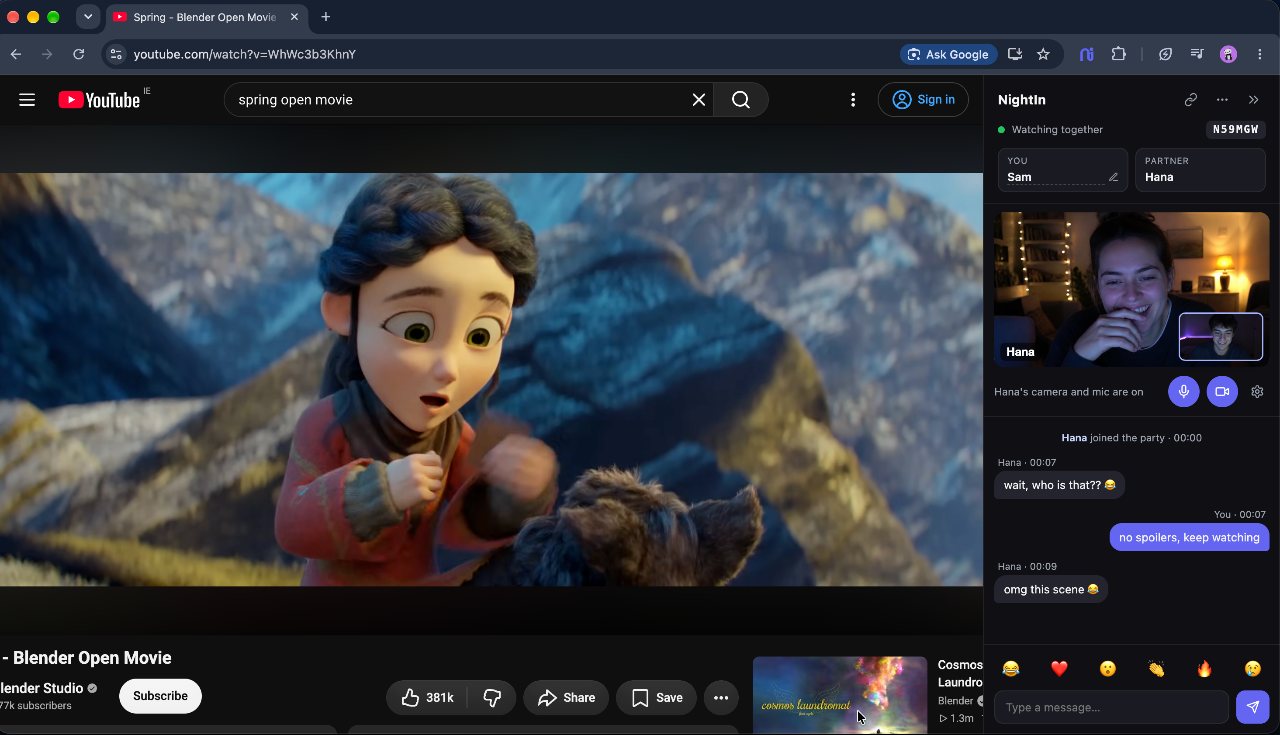Subscribe to the Blender Studio channel
The image size is (1280, 735).
coord(160,696)
